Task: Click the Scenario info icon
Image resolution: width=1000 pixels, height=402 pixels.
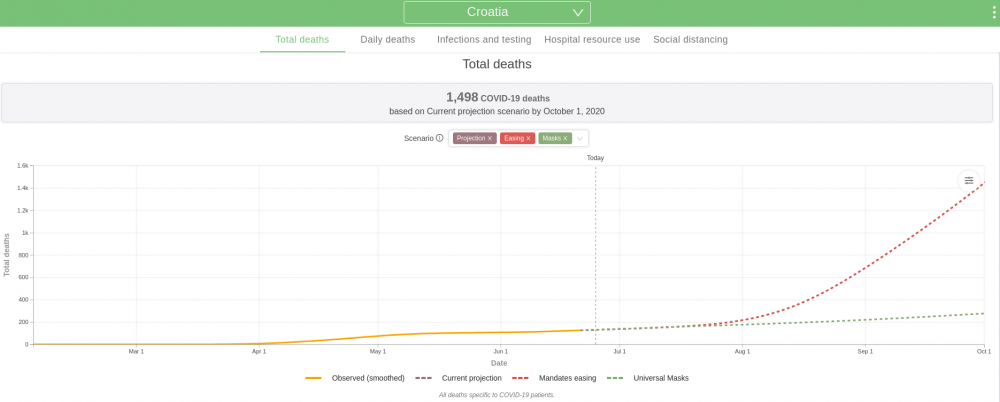Action: tap(439, 138)
